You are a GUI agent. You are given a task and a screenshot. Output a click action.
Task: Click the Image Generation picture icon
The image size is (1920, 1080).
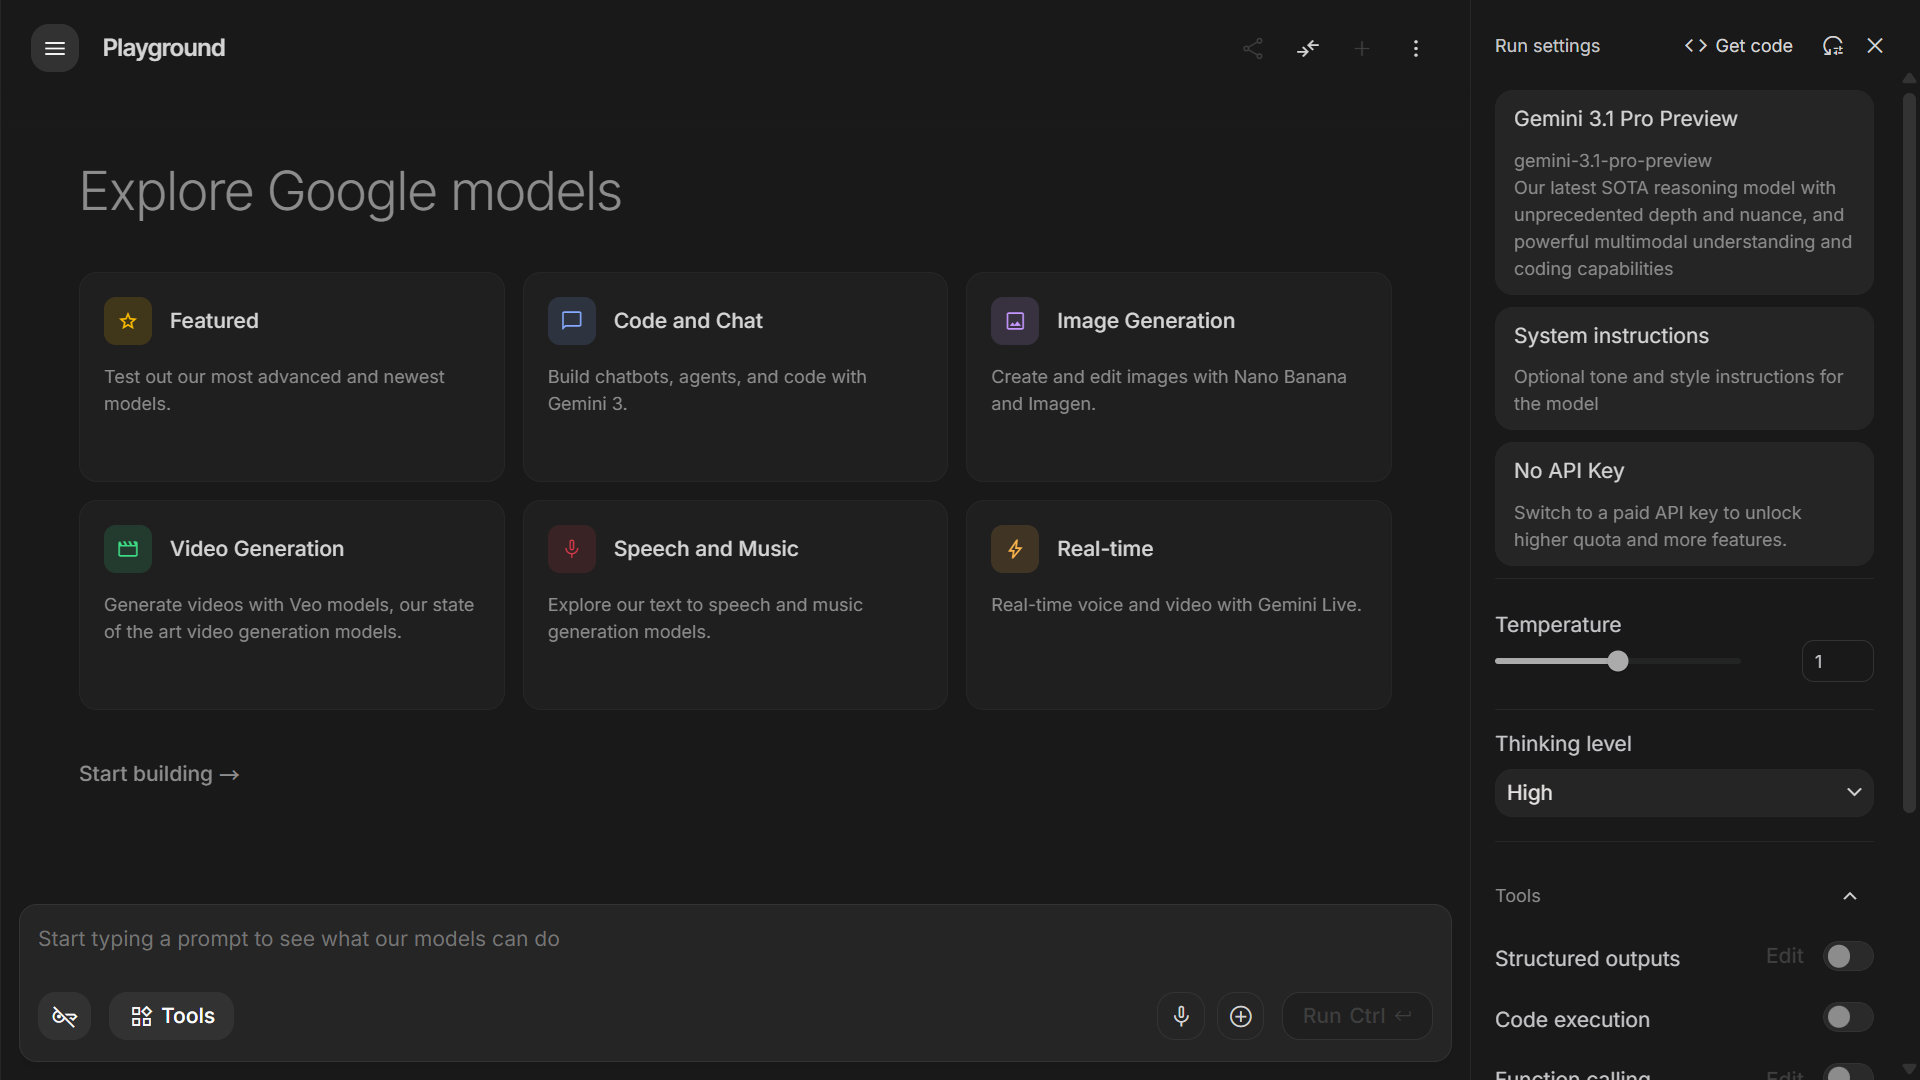(x=1015, y=321)
